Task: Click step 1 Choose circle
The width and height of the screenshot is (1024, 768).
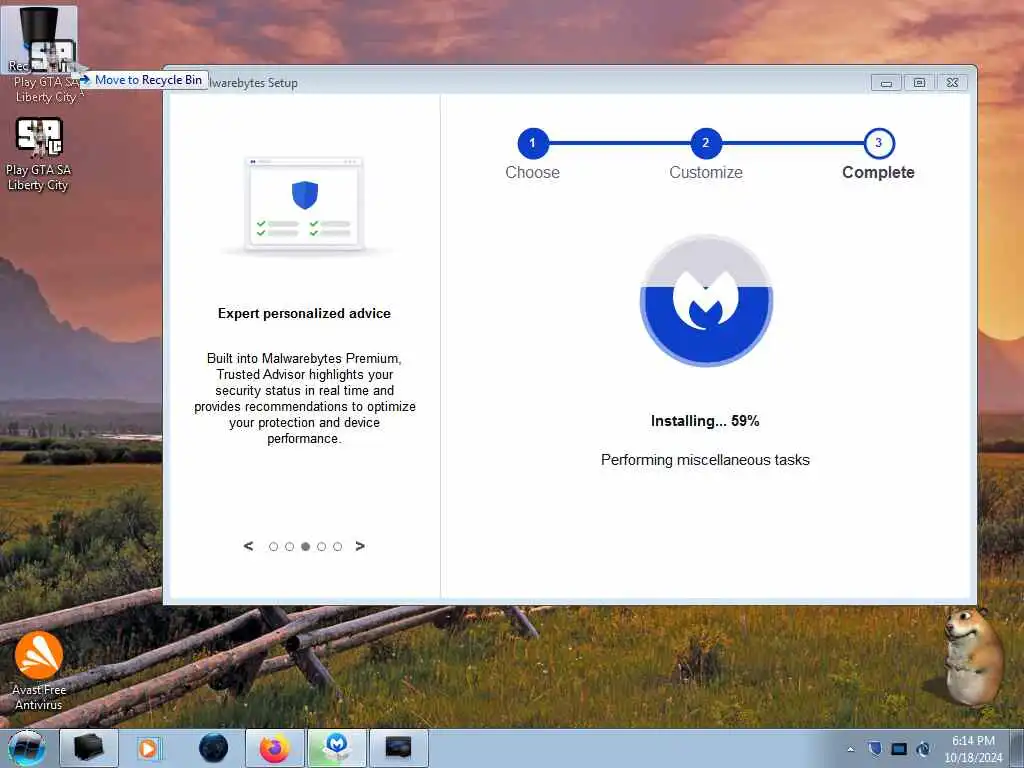Action: (x=532, y=143)
